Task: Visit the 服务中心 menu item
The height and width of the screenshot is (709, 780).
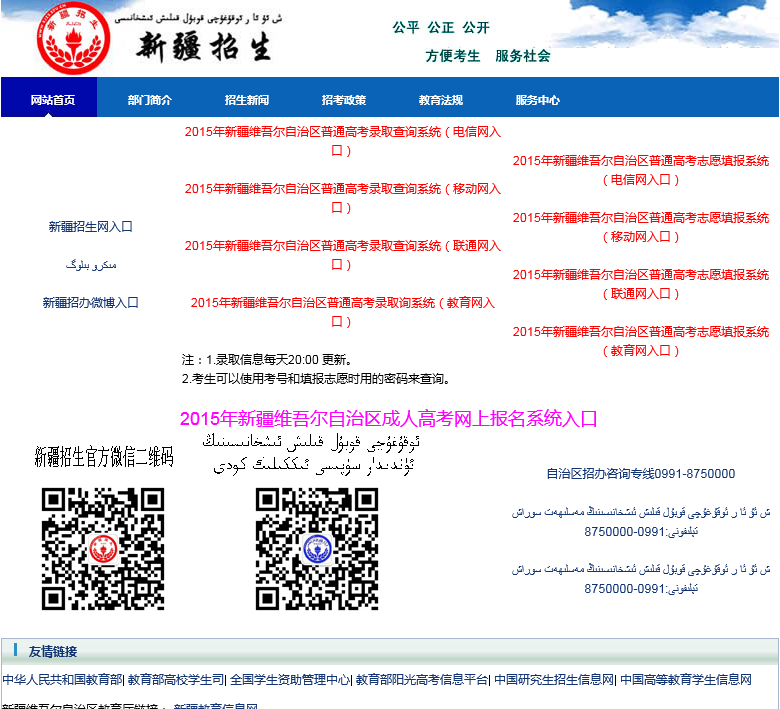Action: 537,100
